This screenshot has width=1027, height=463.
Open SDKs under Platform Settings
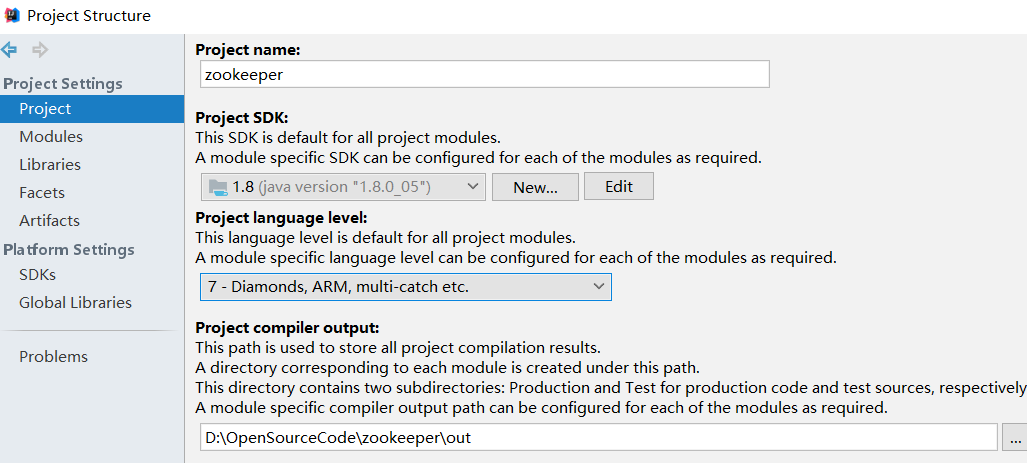(x=37, y=275)
